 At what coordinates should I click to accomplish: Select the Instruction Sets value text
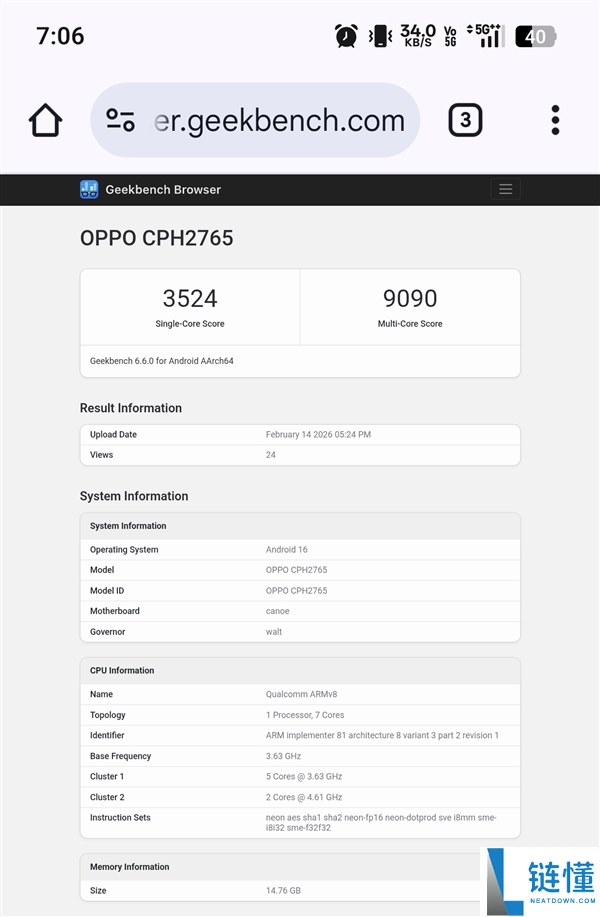[381, 822]
